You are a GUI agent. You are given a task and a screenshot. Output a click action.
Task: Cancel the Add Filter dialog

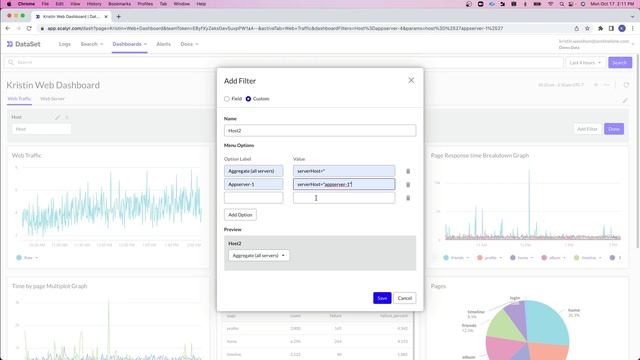[x=405, y=298]
